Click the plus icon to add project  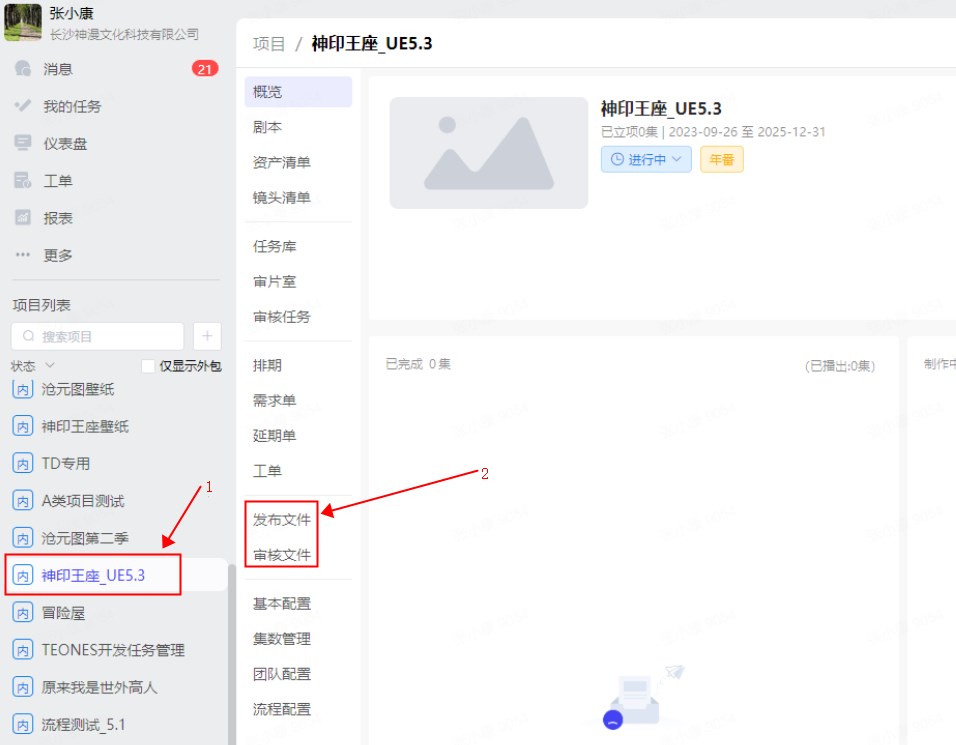(206, 336)
